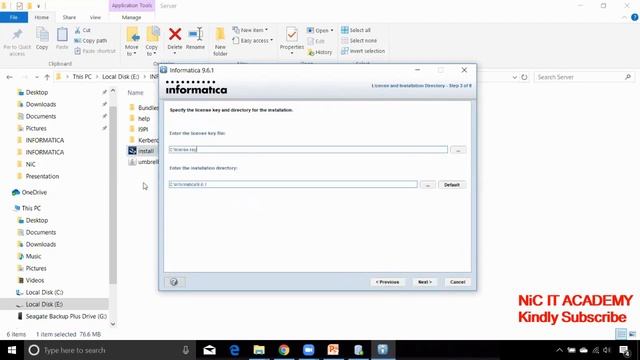Click the Explorer help question icon
640x360 pixels.
tap(635, 17)
